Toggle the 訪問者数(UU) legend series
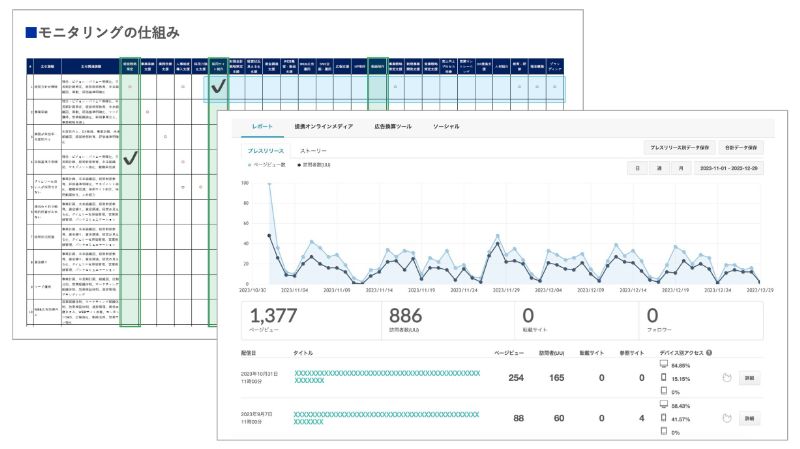 [314, 165]
